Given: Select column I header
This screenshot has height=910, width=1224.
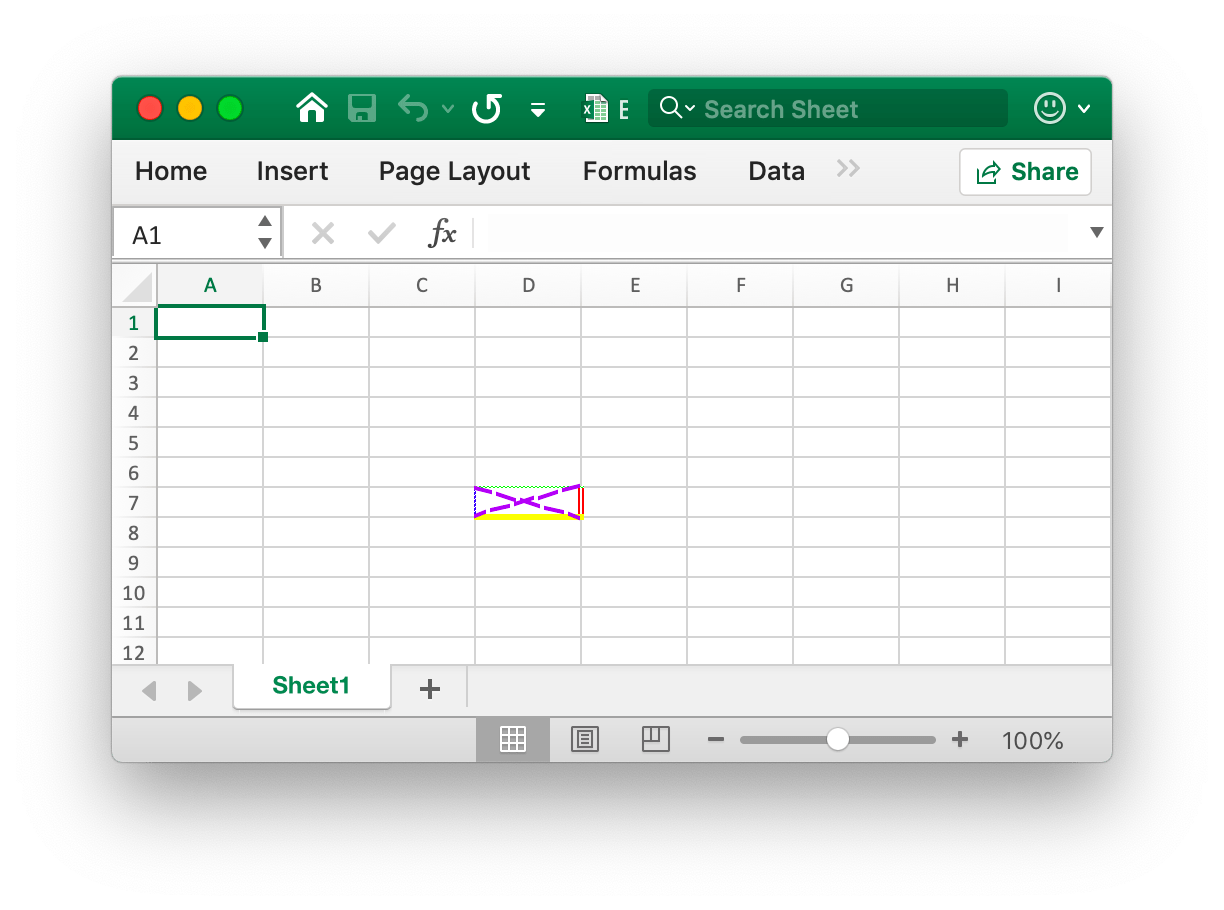Looking at the screenshot, I should [1058, 285].
